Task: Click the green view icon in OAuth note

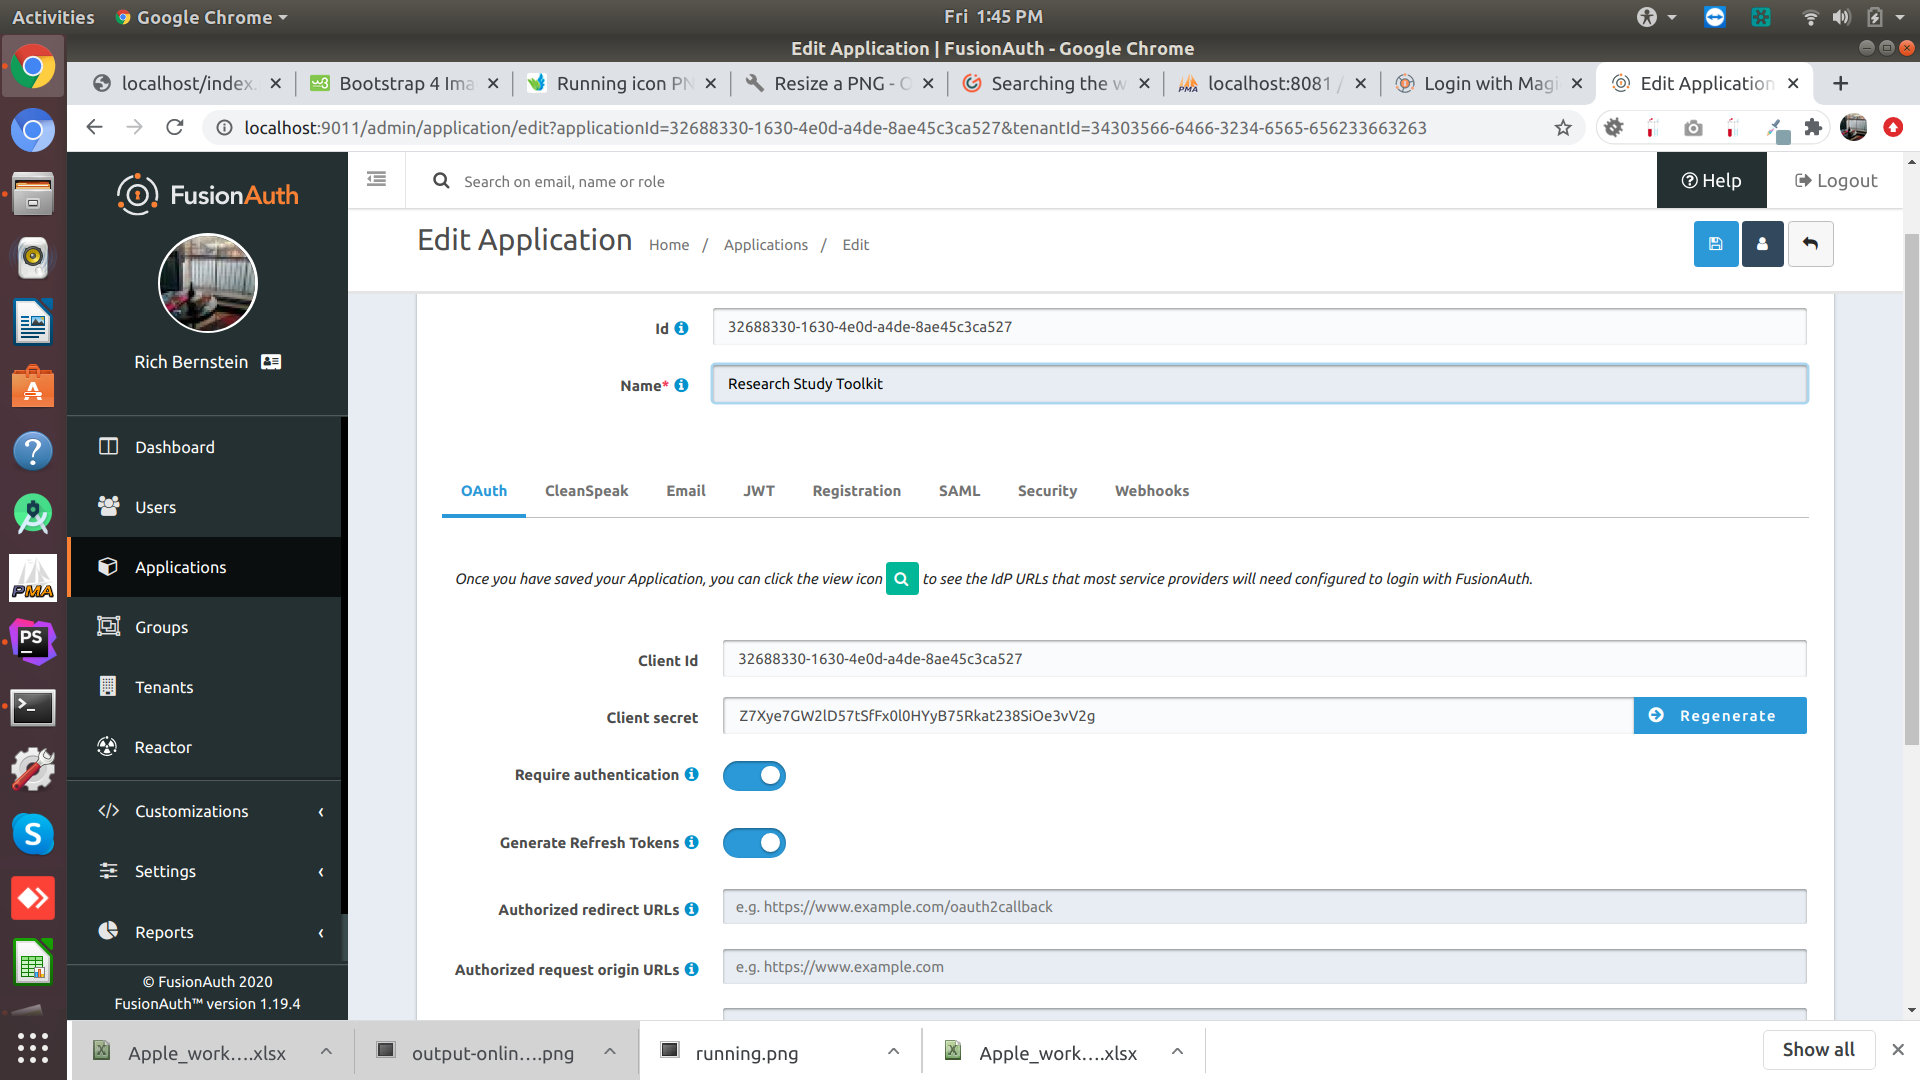Action: pyautogui.click(x=902, y=578)
